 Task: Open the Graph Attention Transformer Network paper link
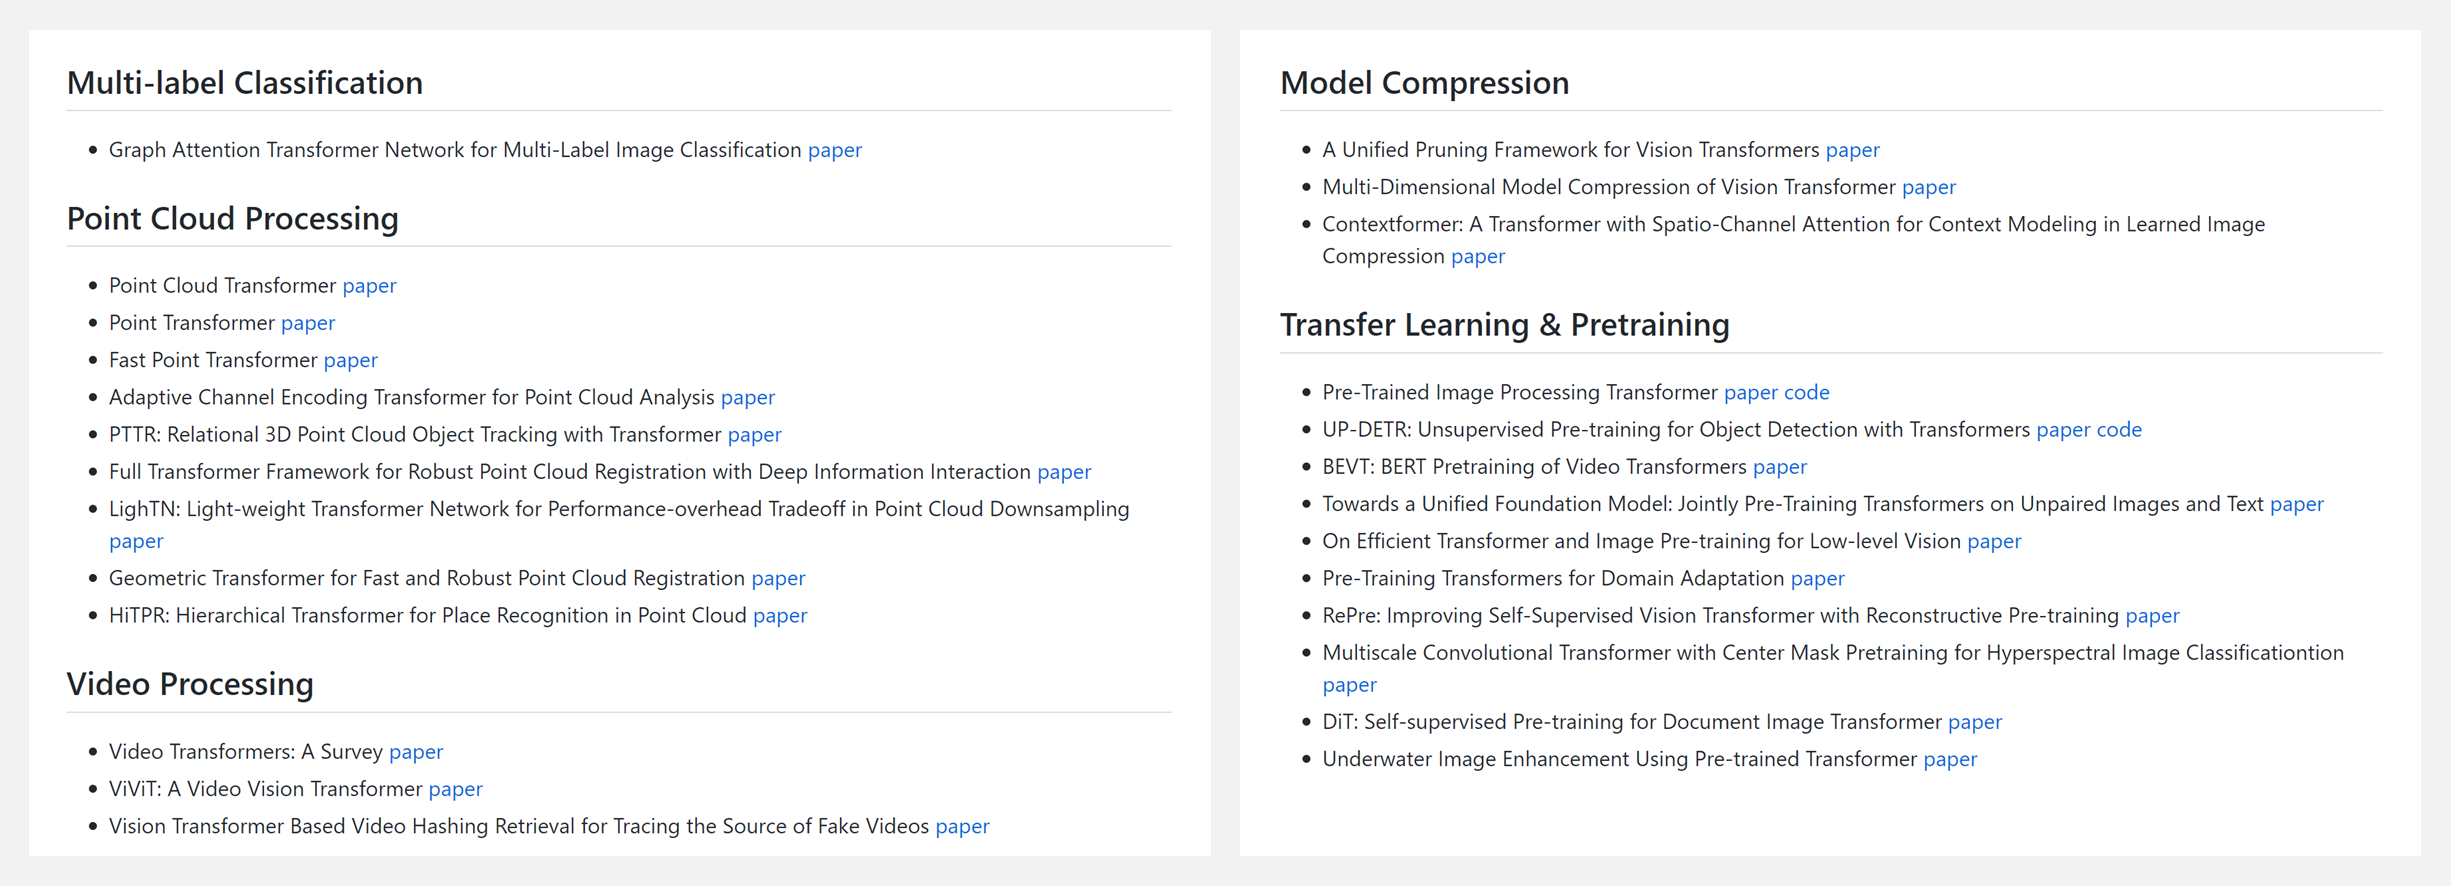pos(834,150)
